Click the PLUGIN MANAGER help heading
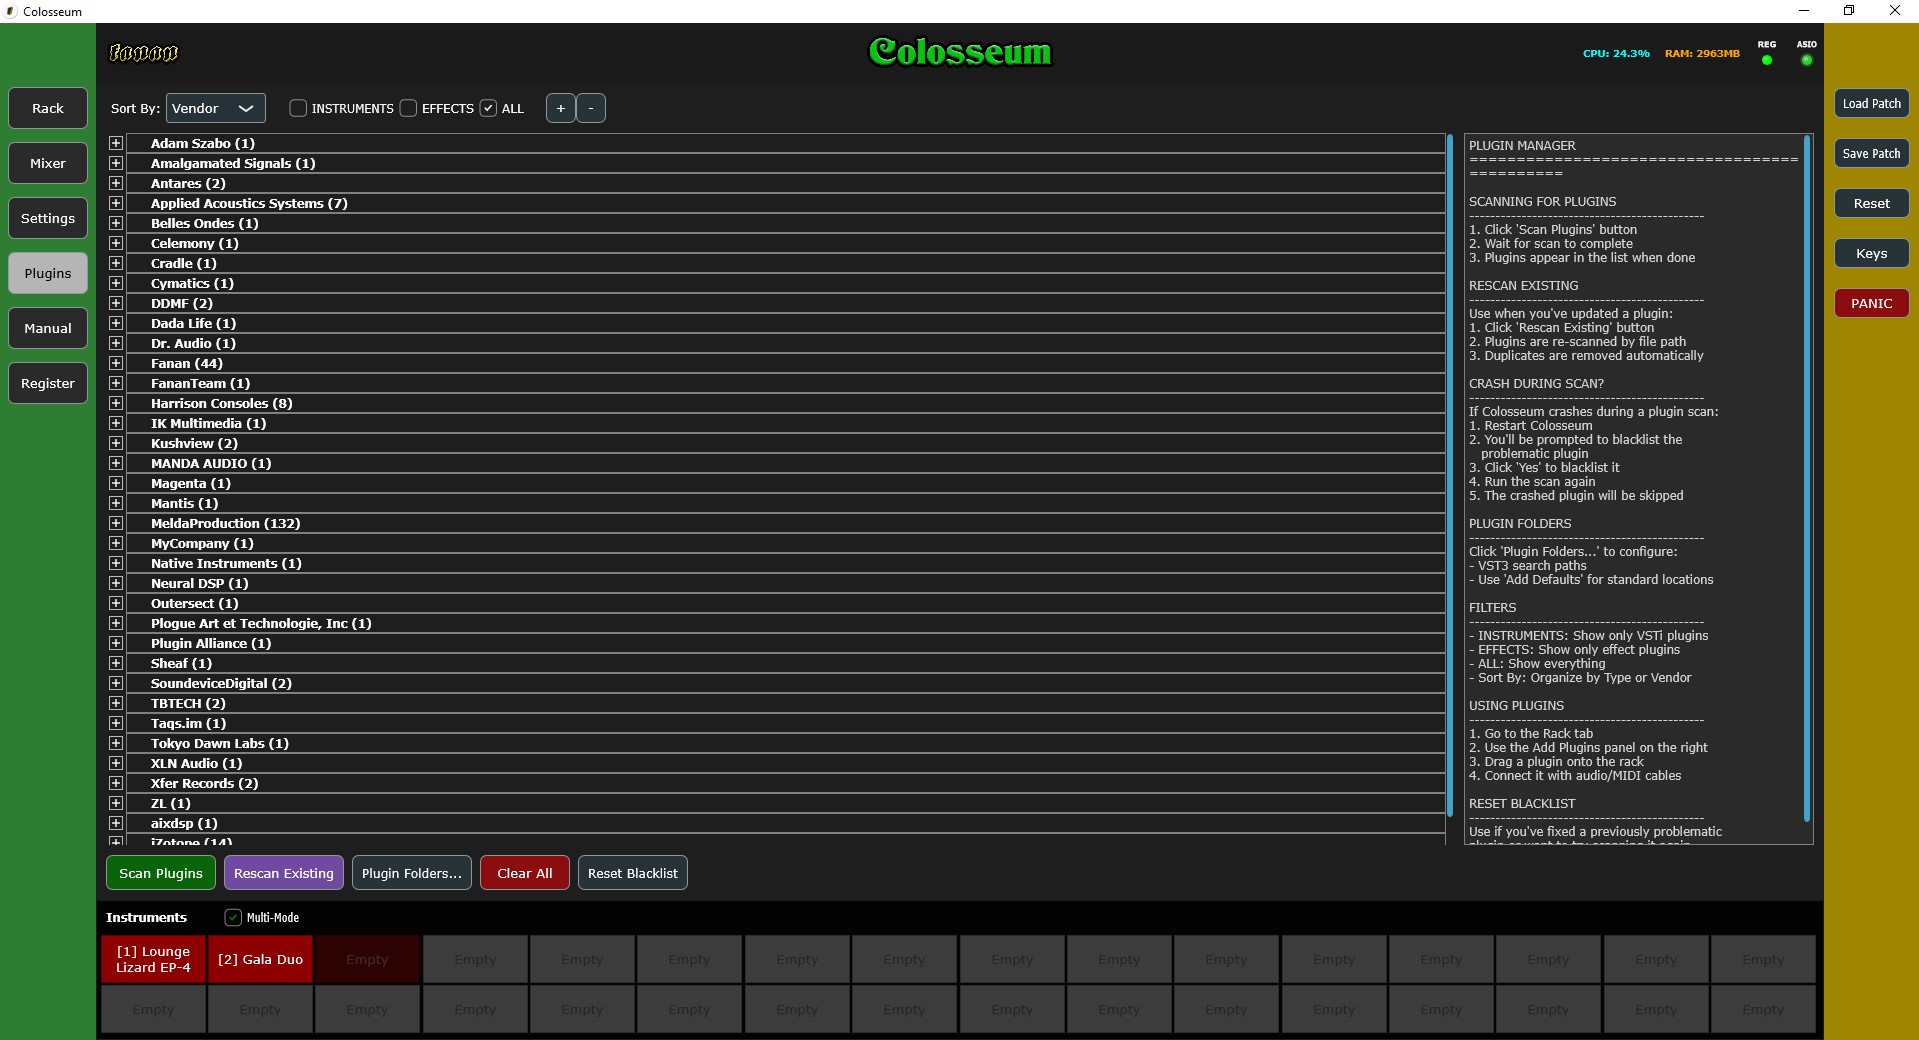This screenshot has height=1040, width=1919. (1522, 146)
